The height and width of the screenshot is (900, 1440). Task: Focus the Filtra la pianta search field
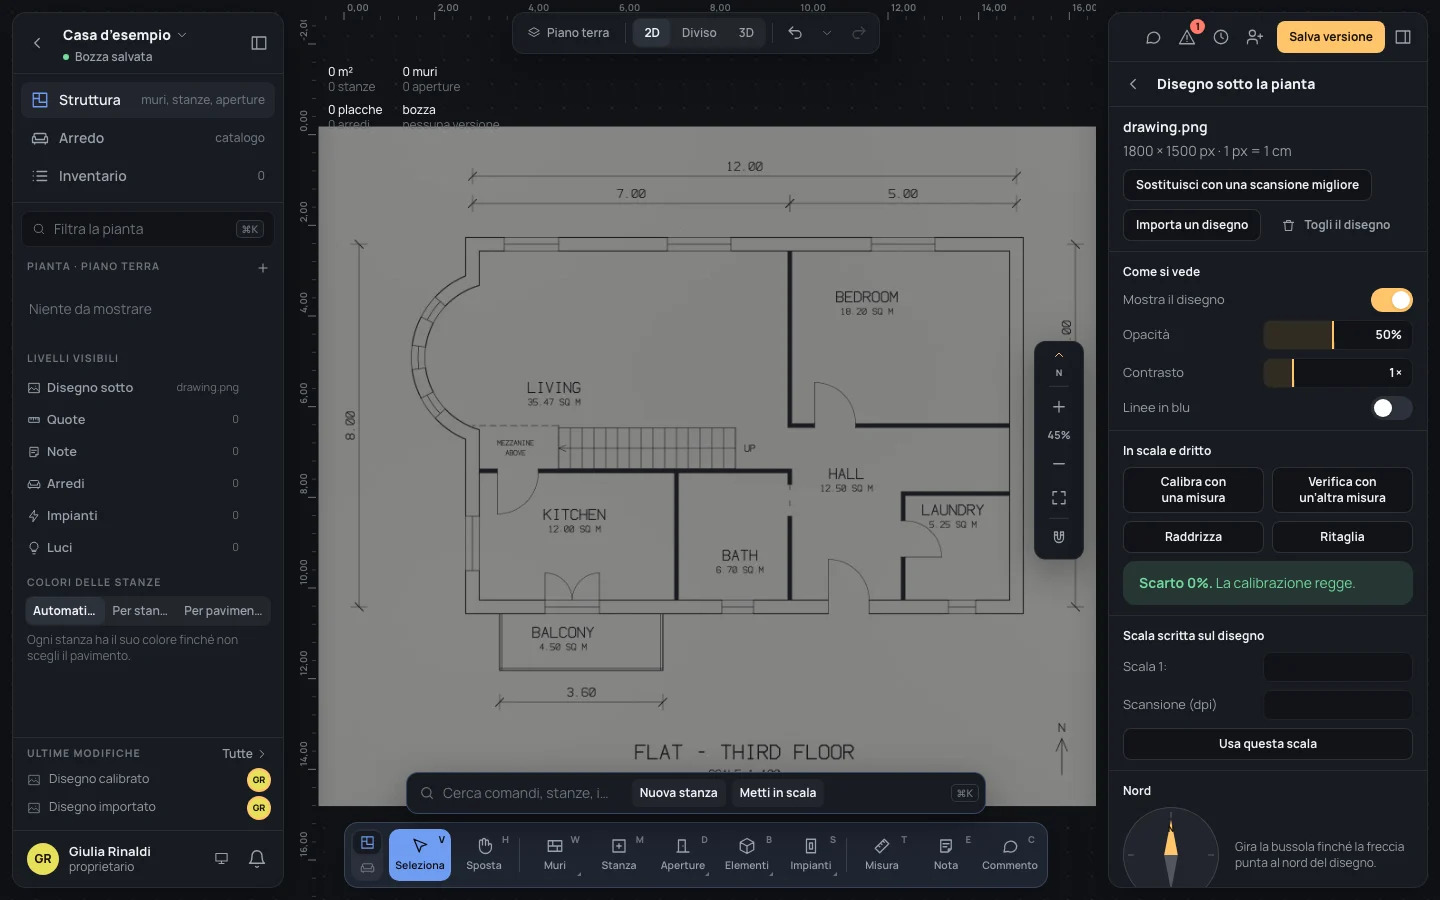(x=147, y=229)
